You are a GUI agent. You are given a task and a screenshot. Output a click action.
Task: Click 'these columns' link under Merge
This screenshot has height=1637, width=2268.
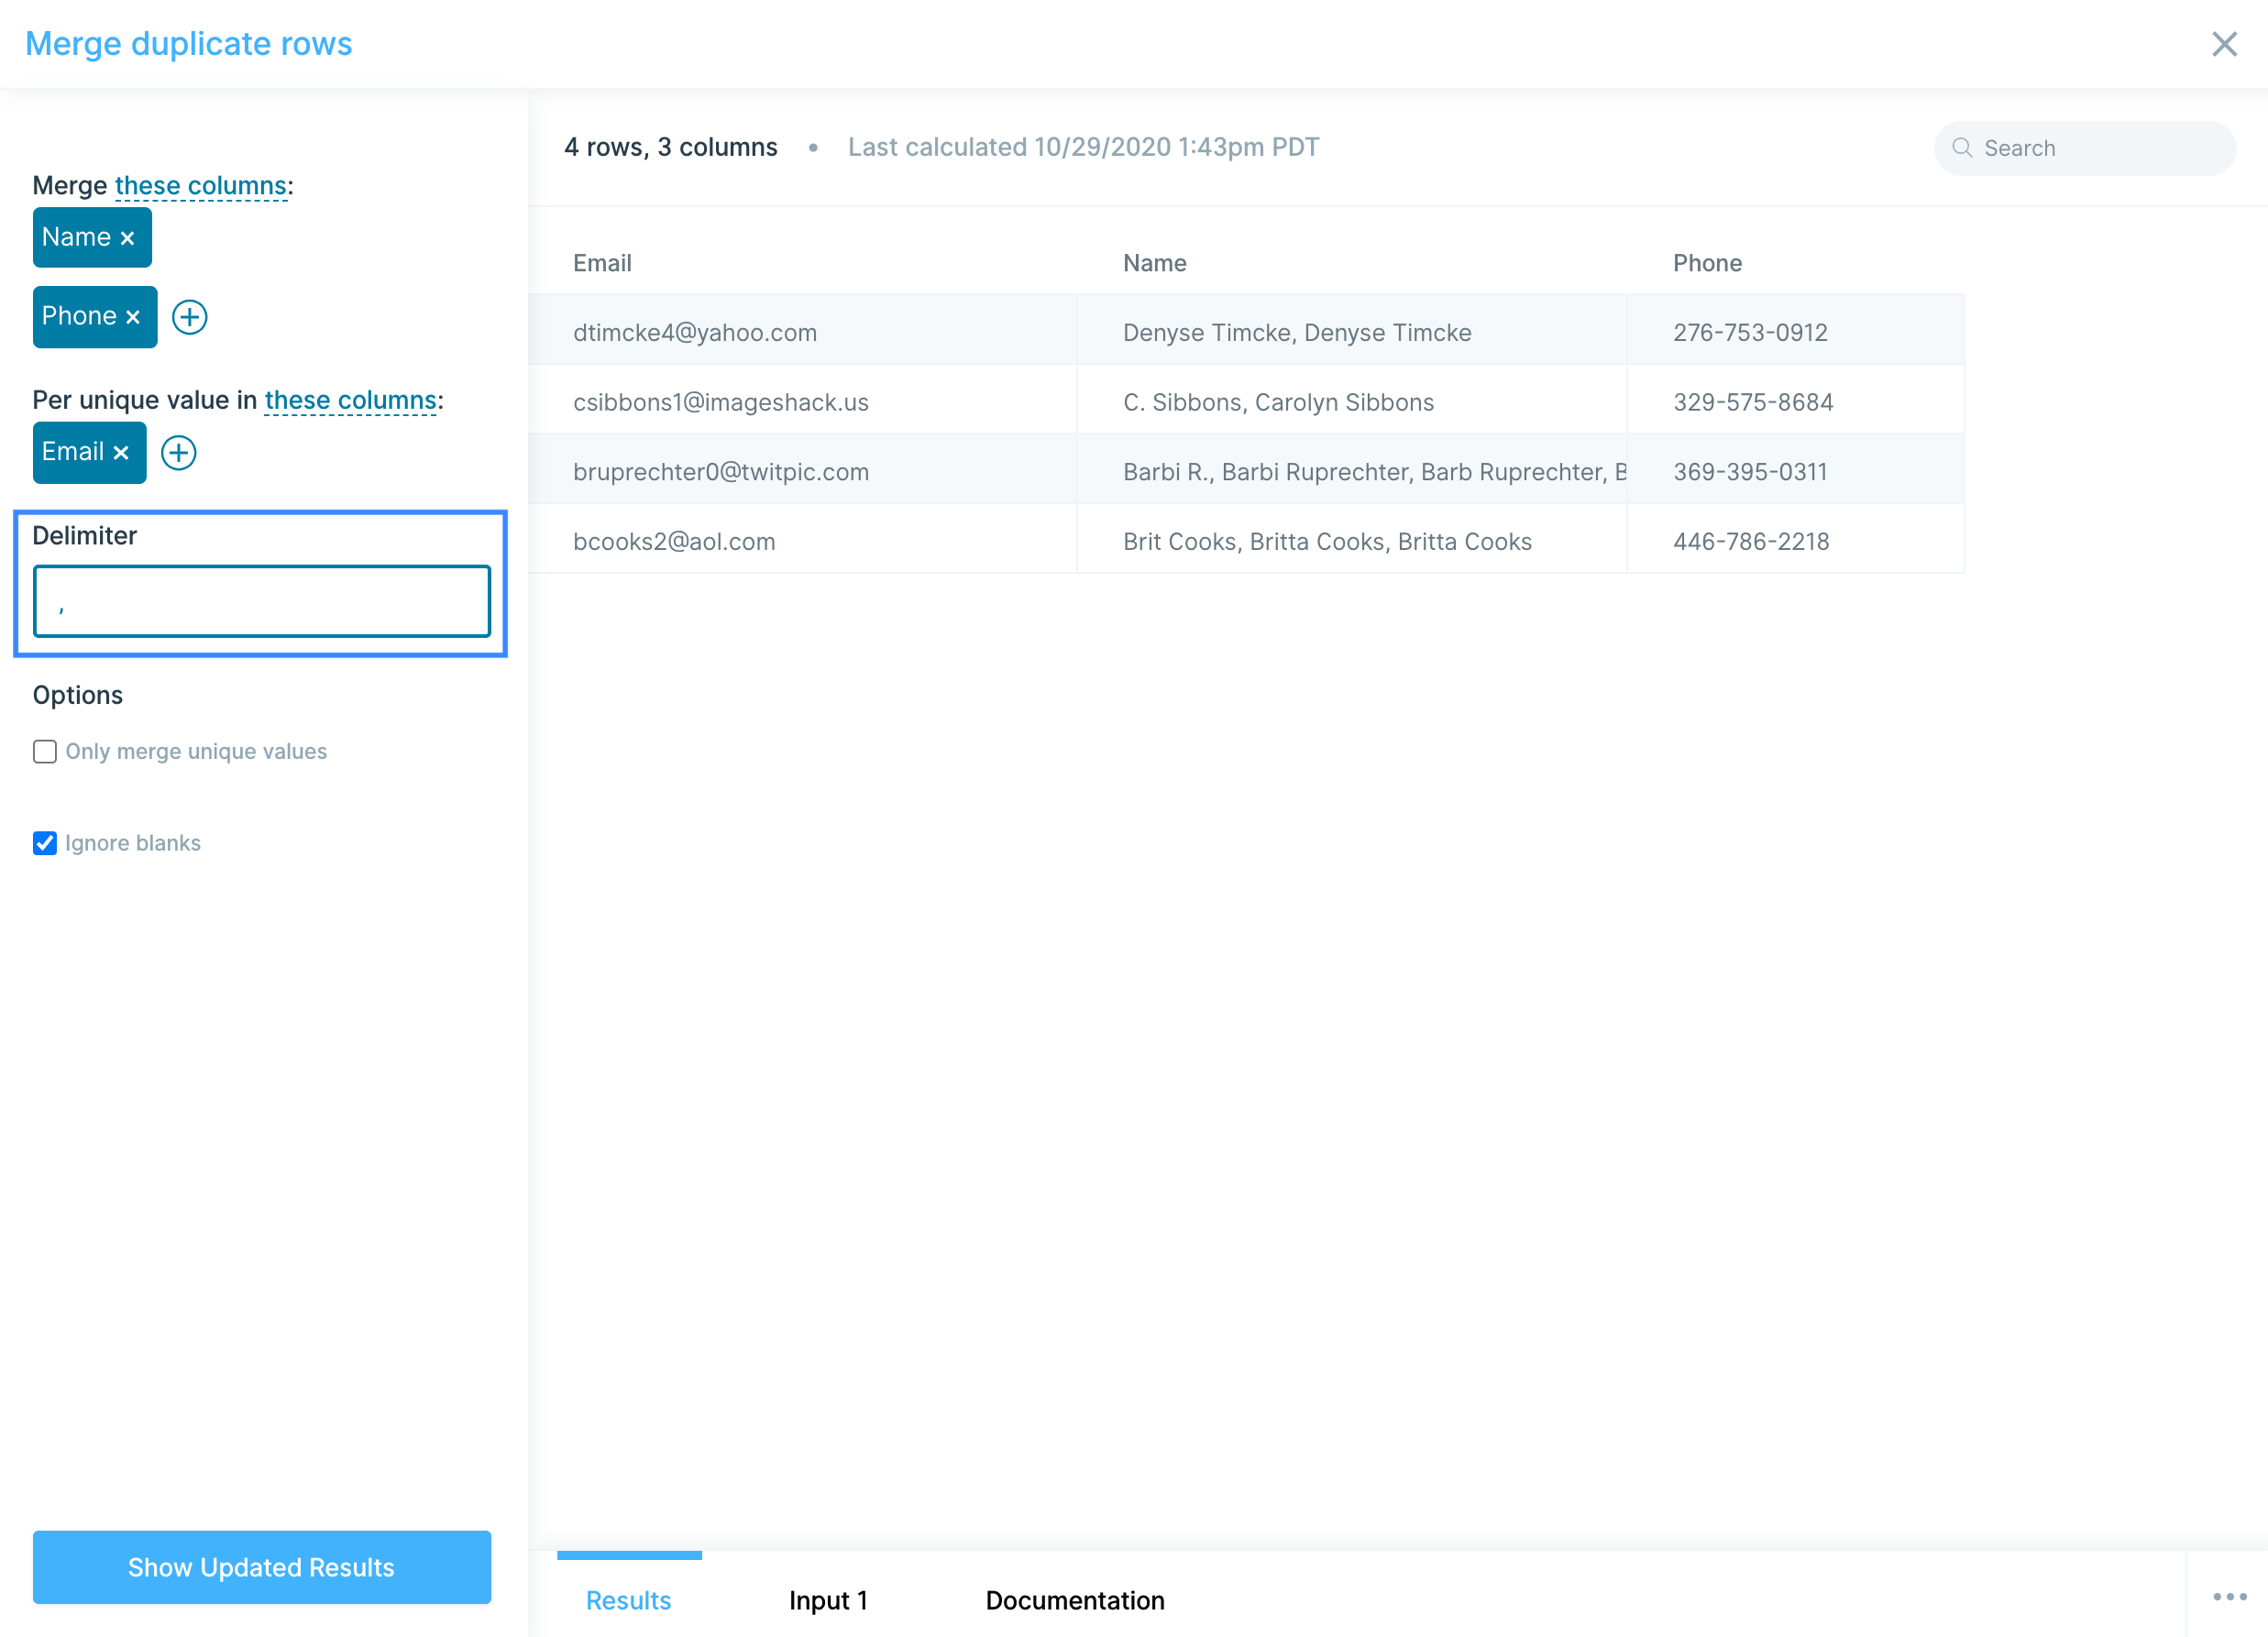(201, 186)
